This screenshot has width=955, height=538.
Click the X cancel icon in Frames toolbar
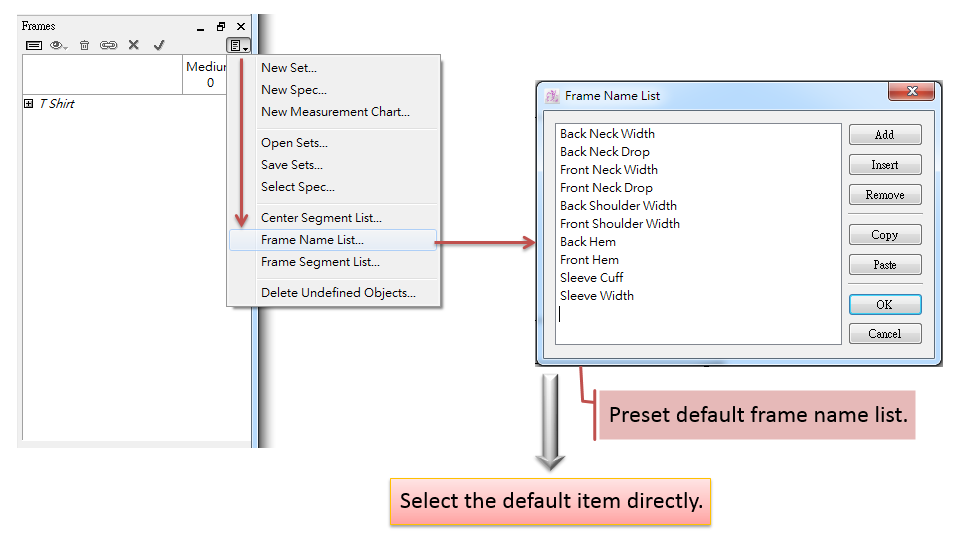coord(133,45)
